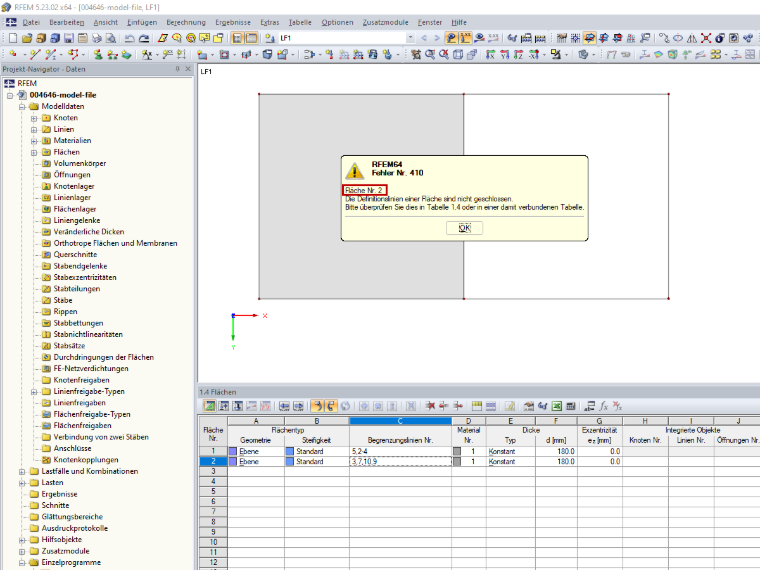This screenshot has height=570, width=760.
Task: Click the view in Z direction icon
Action: [519, 54]
